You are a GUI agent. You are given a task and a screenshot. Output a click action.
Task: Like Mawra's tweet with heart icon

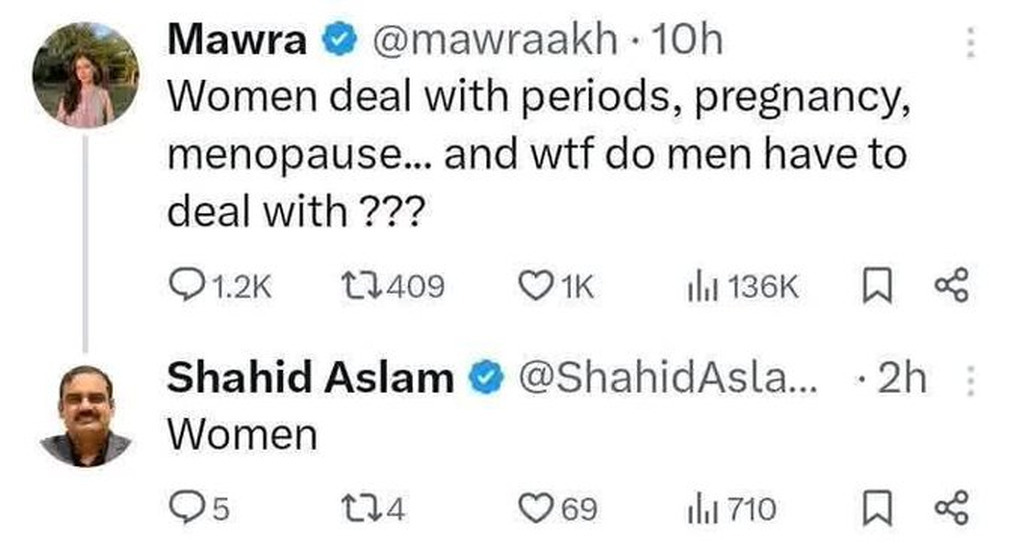[534, 288]
